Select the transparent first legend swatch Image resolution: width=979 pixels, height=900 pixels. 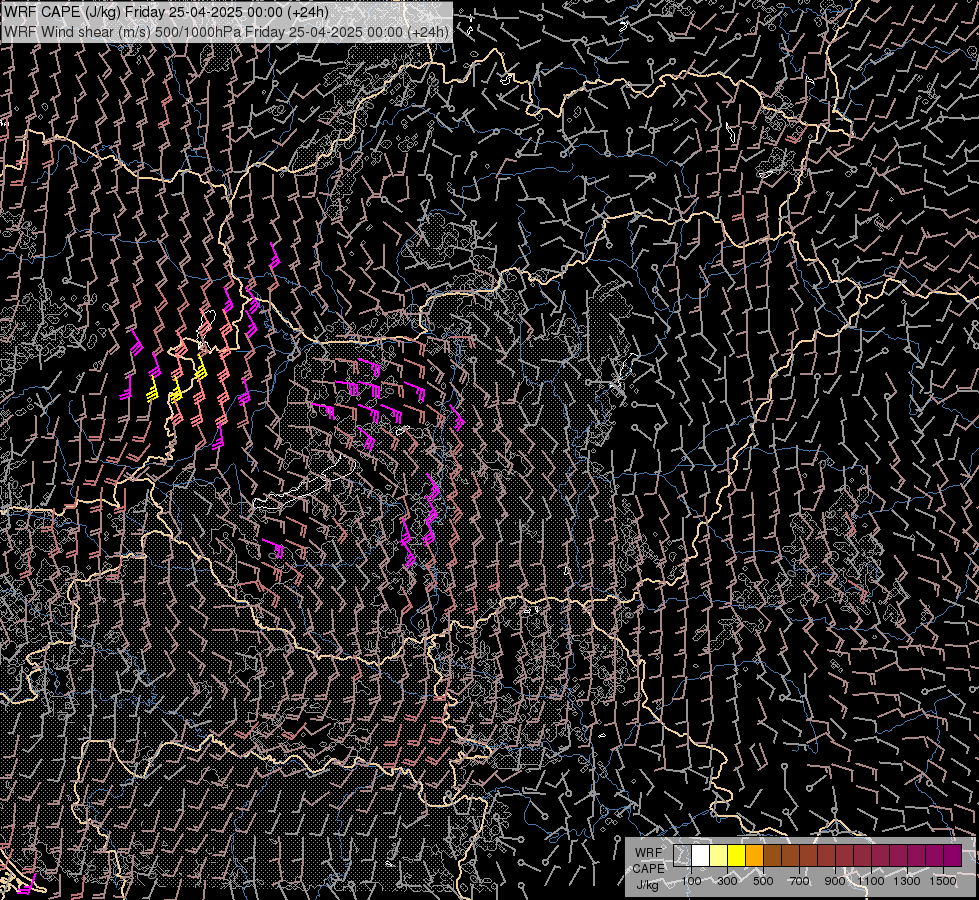tap(682, 855)
